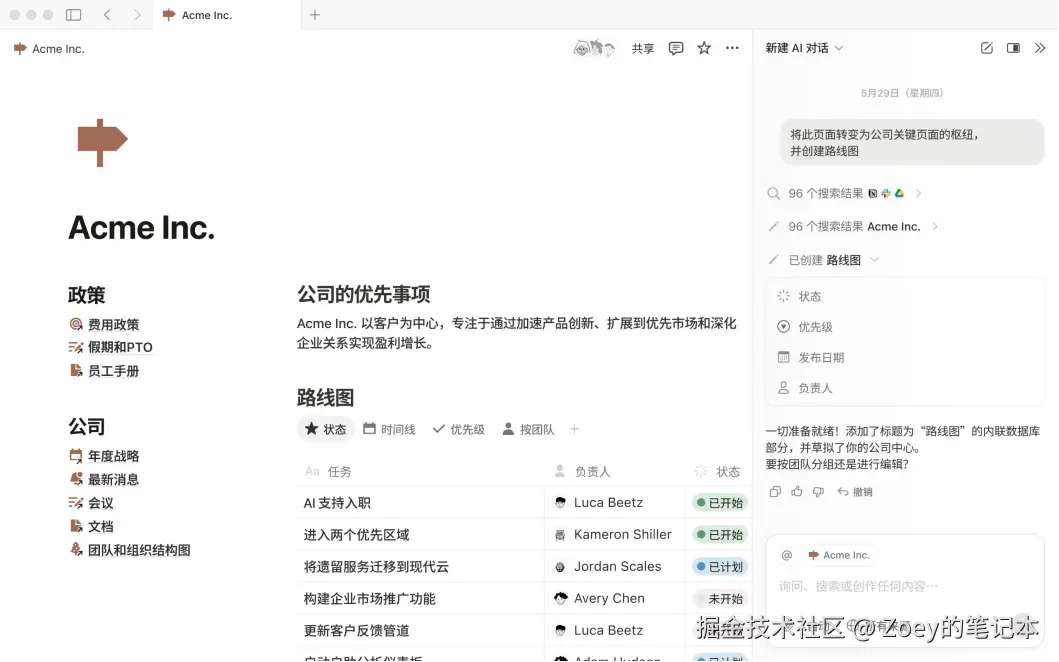
Task: Collapse the AI panel with double chevron
Action: click(1040, 48)
